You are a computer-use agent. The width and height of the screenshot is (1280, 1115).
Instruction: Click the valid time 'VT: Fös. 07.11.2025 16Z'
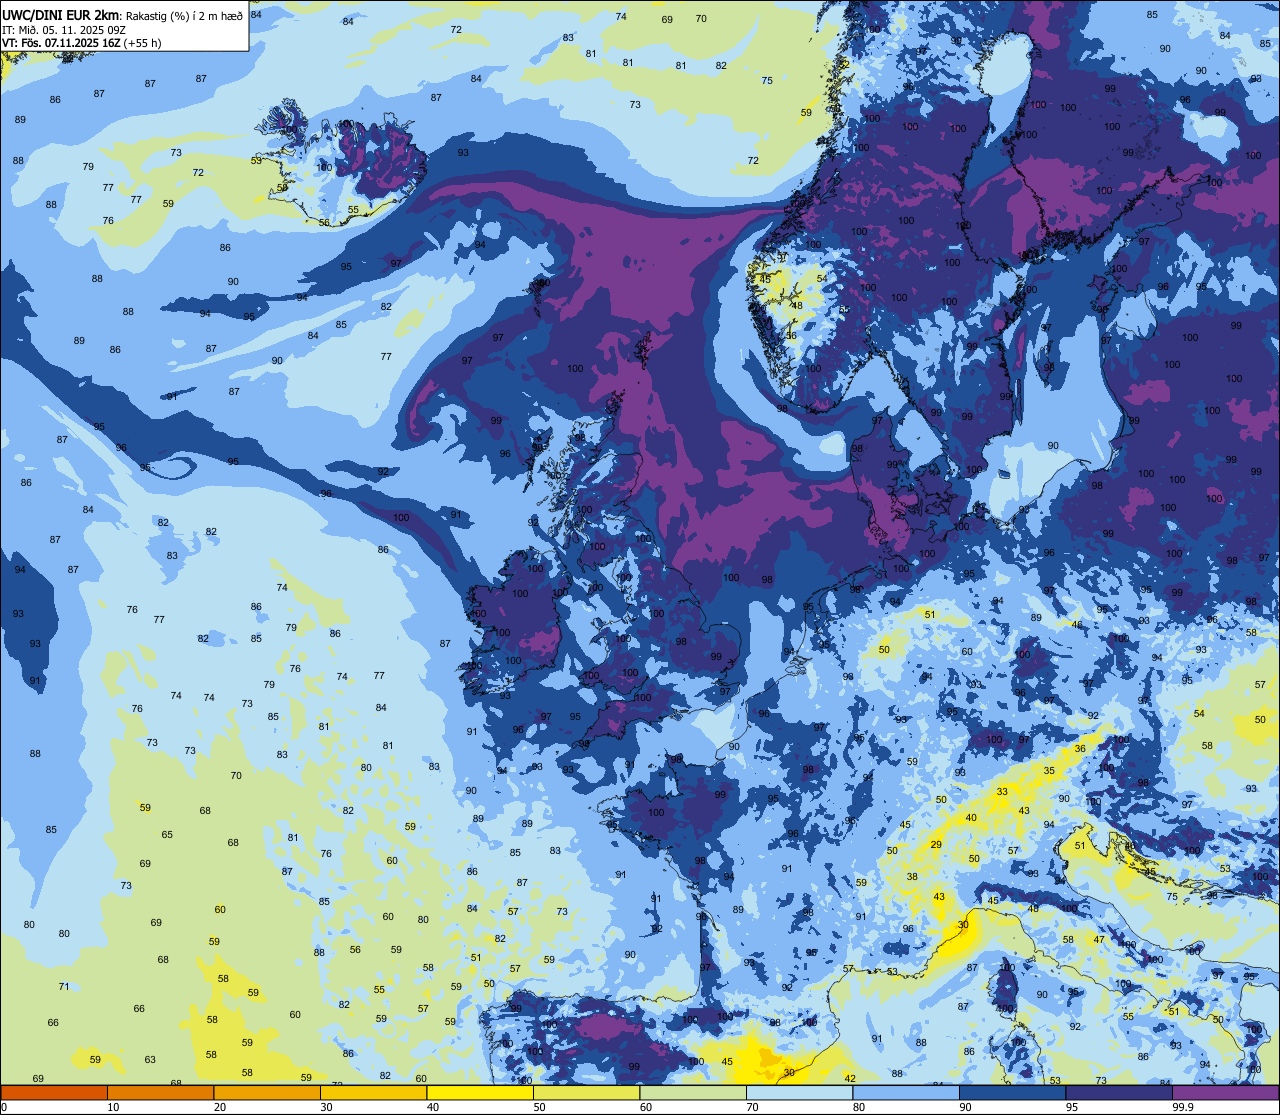[61, 43]
